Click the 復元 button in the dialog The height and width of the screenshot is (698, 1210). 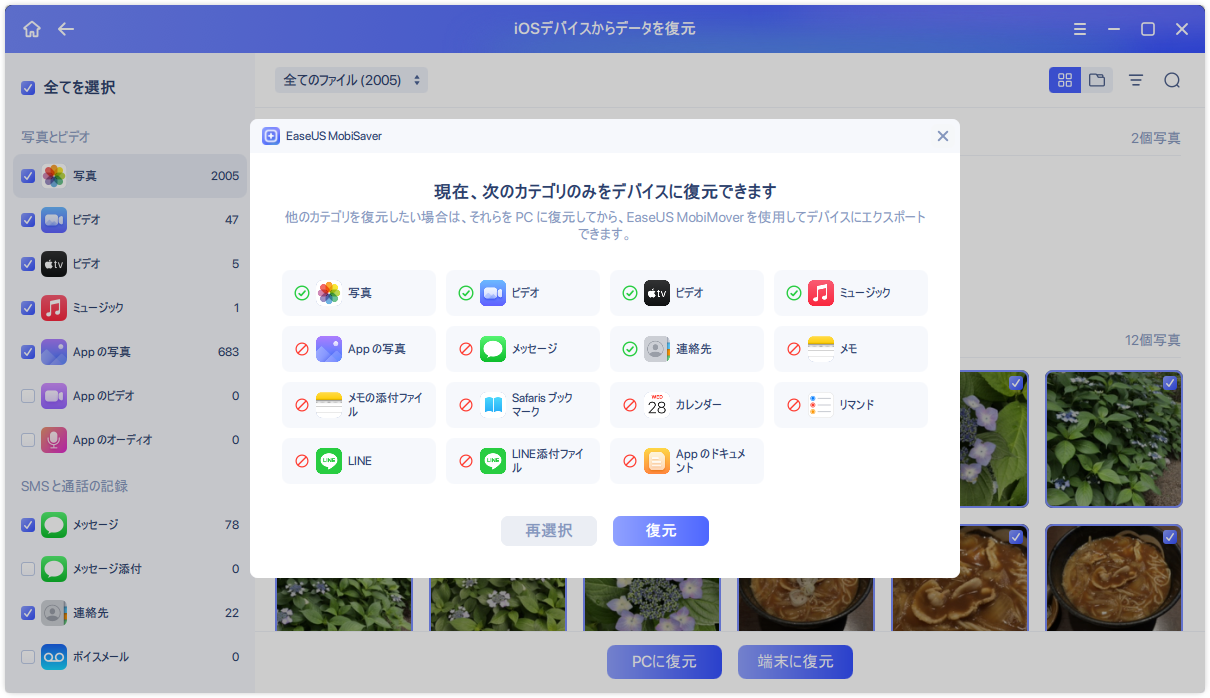661,531
